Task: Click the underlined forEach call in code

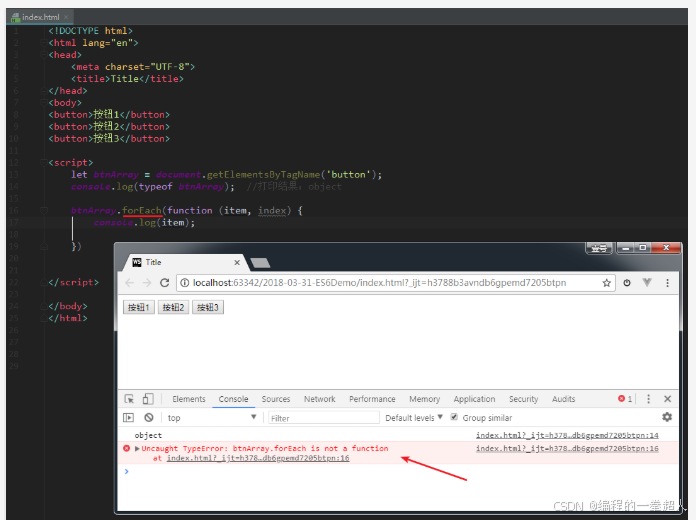Action: pyautogui.click(x=142, y=210)
